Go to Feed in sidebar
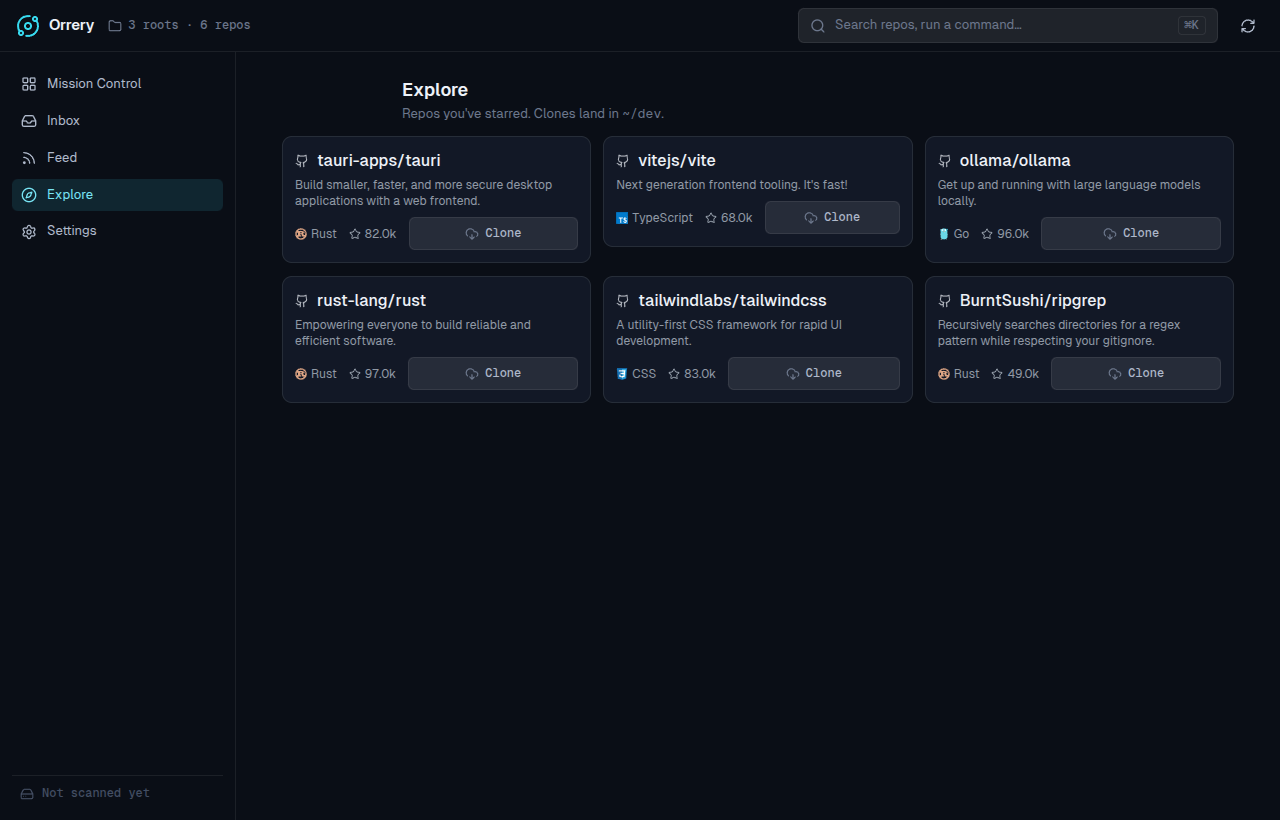Viewport: 1280px width, 820px height. 117,158
